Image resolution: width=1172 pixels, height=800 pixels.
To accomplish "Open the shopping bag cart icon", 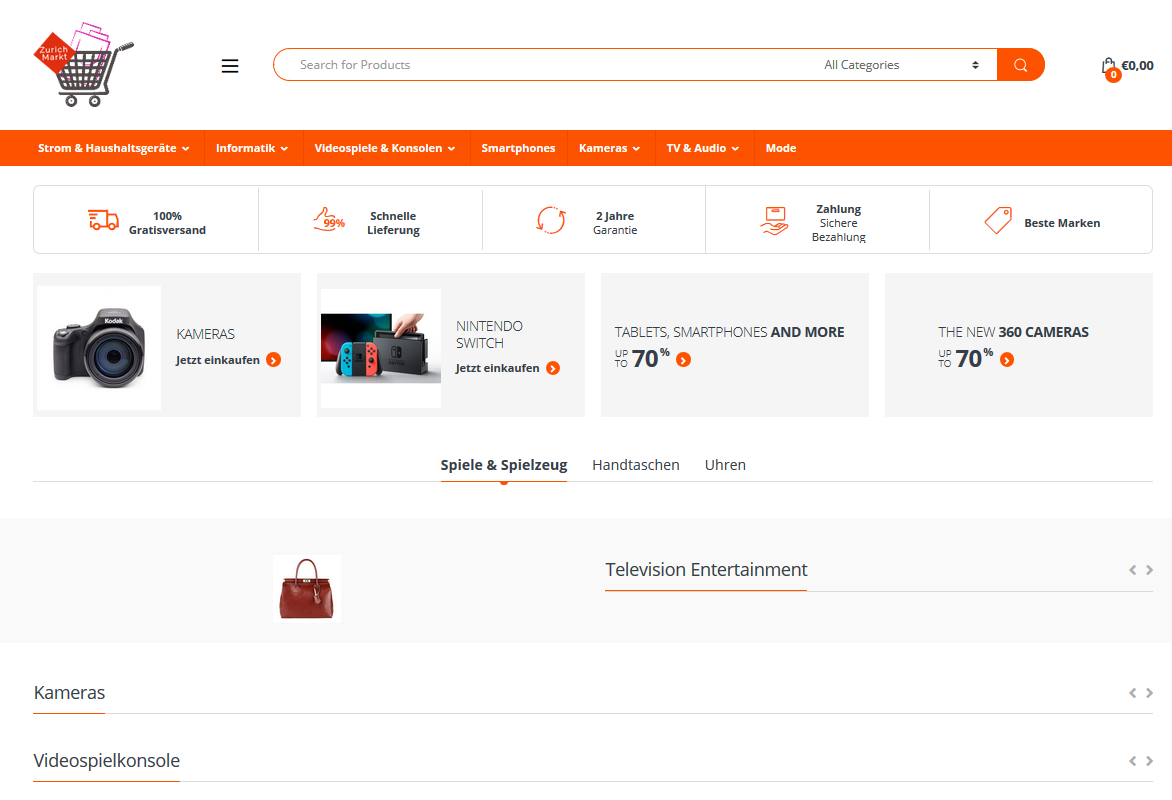I will click(x=1109, y=67).
